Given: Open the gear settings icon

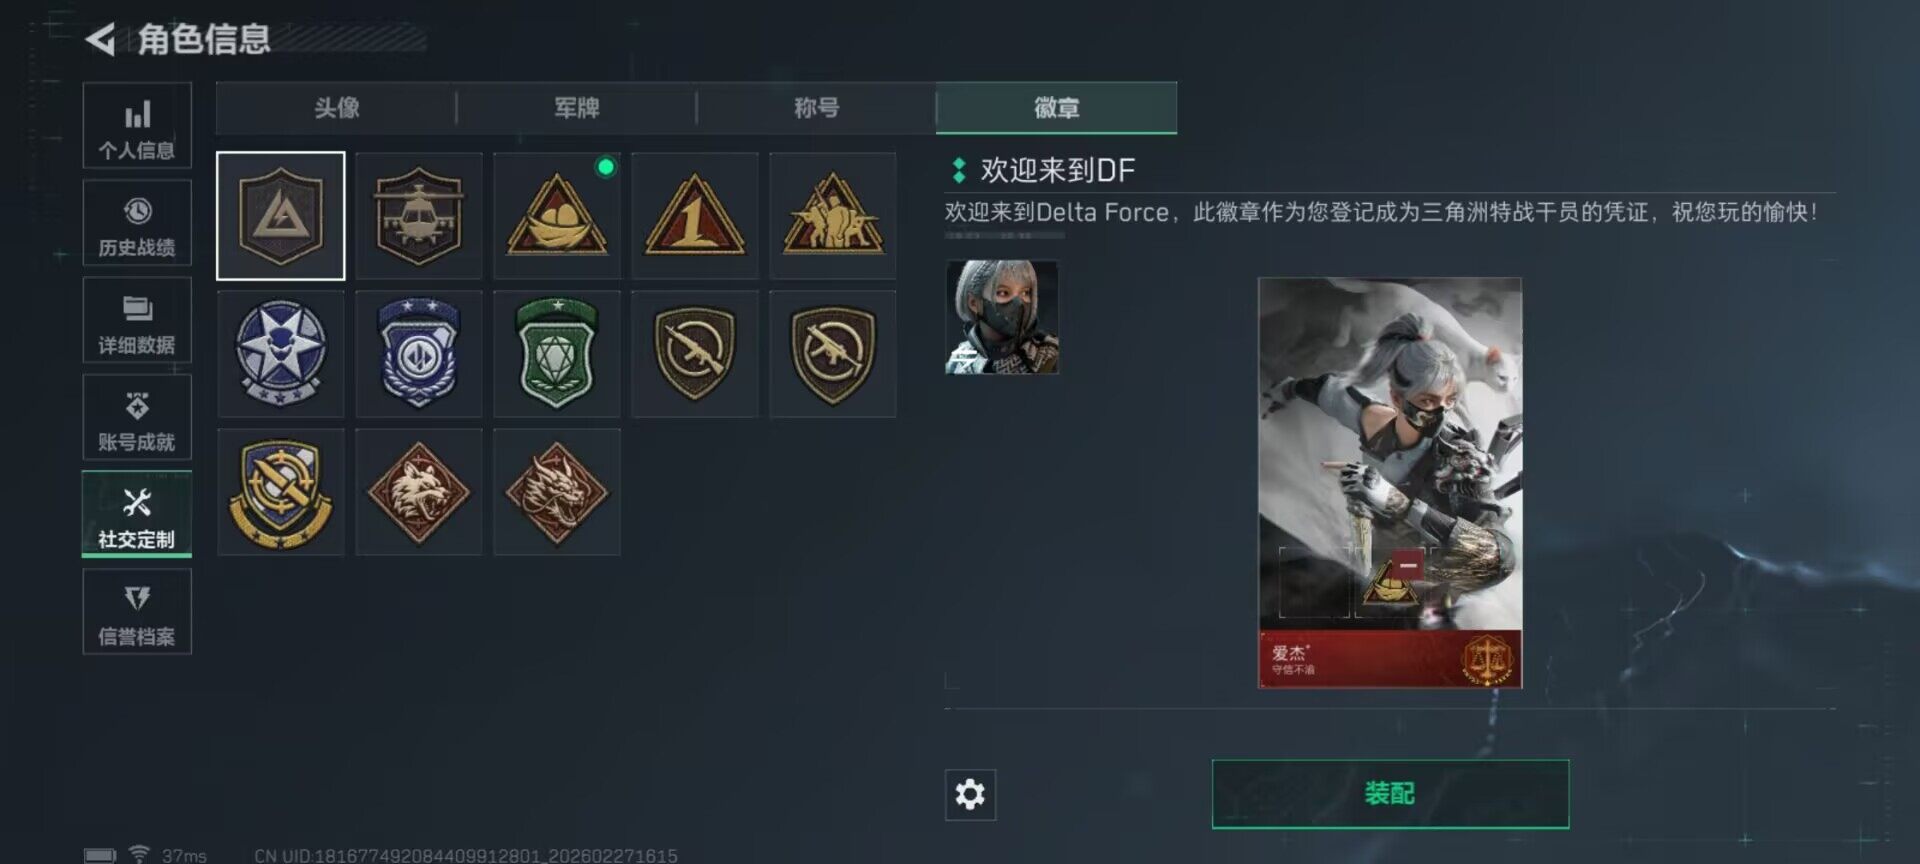Looking at the screenshot, I should pyautogui.click(x=970, y=794).
